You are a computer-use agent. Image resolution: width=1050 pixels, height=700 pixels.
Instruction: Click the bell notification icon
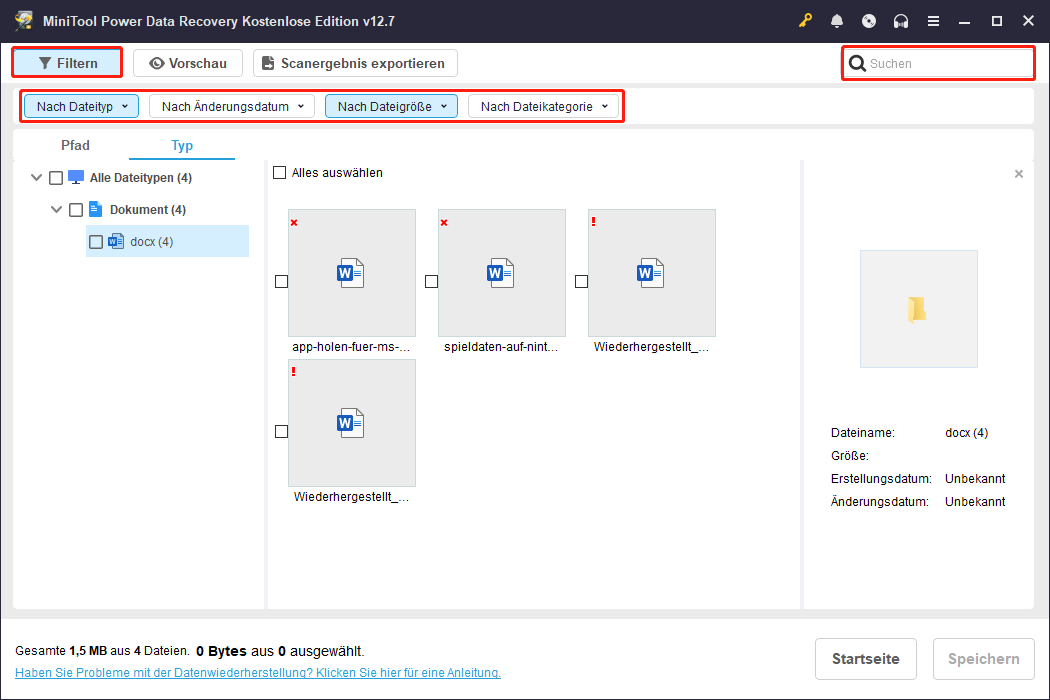[x=837, y=20]
